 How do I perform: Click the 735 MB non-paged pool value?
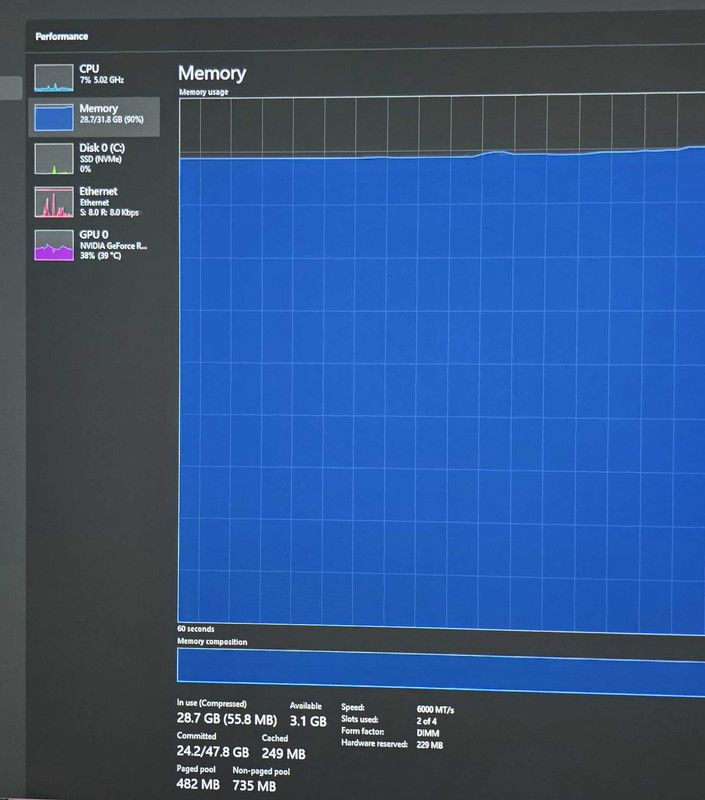pyautogui.click(x=254, y=786)
